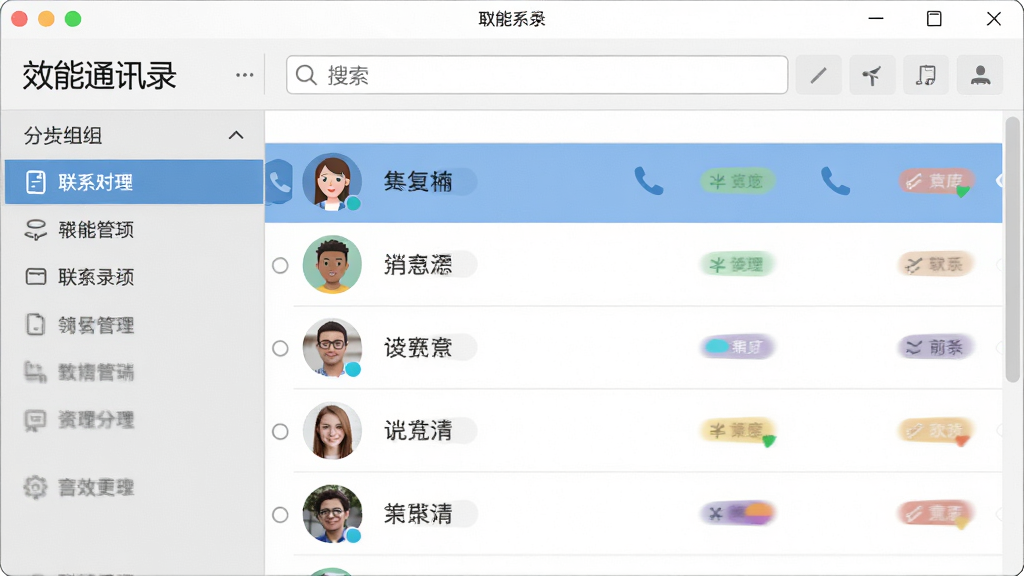Open the settings gear item 言效更理

[x=134, y=488]
